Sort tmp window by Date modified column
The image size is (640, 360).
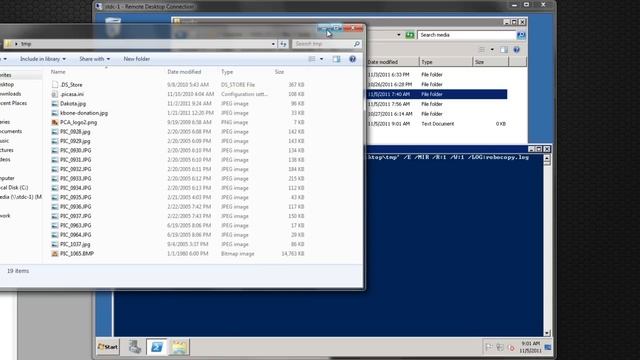[184, 72]
